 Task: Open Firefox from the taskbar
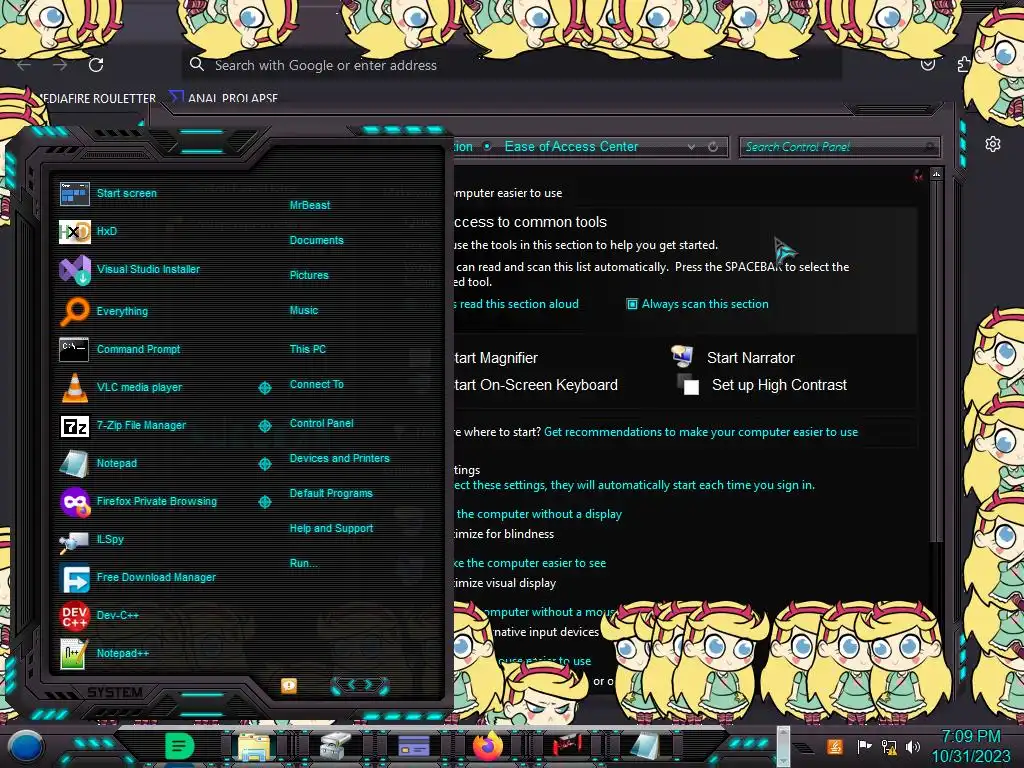[x=488, y=746]
